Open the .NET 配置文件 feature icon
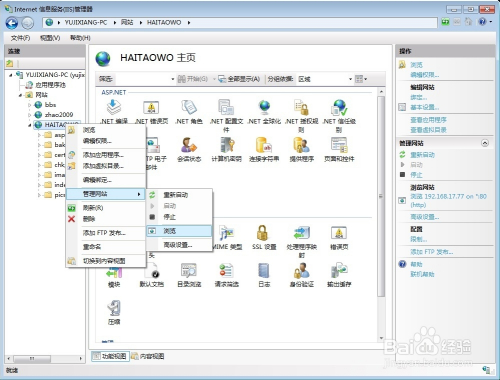 [x=226, y=107]
